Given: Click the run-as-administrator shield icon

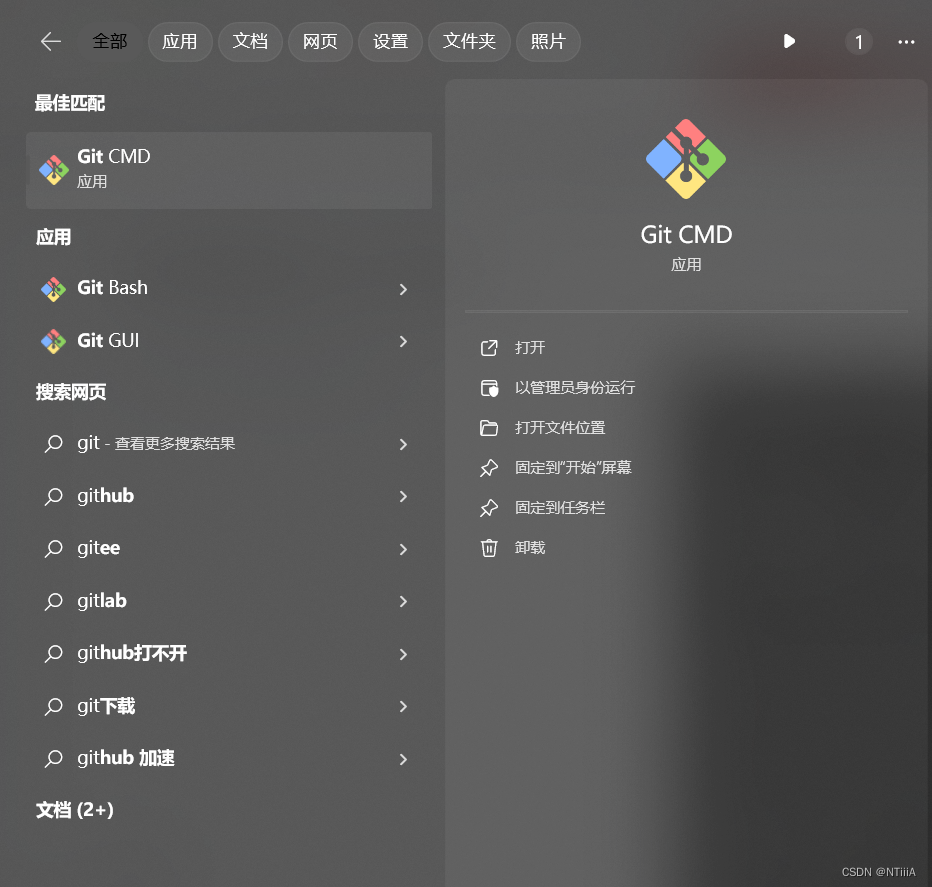Looking at the screenshot, I should 489,388.
